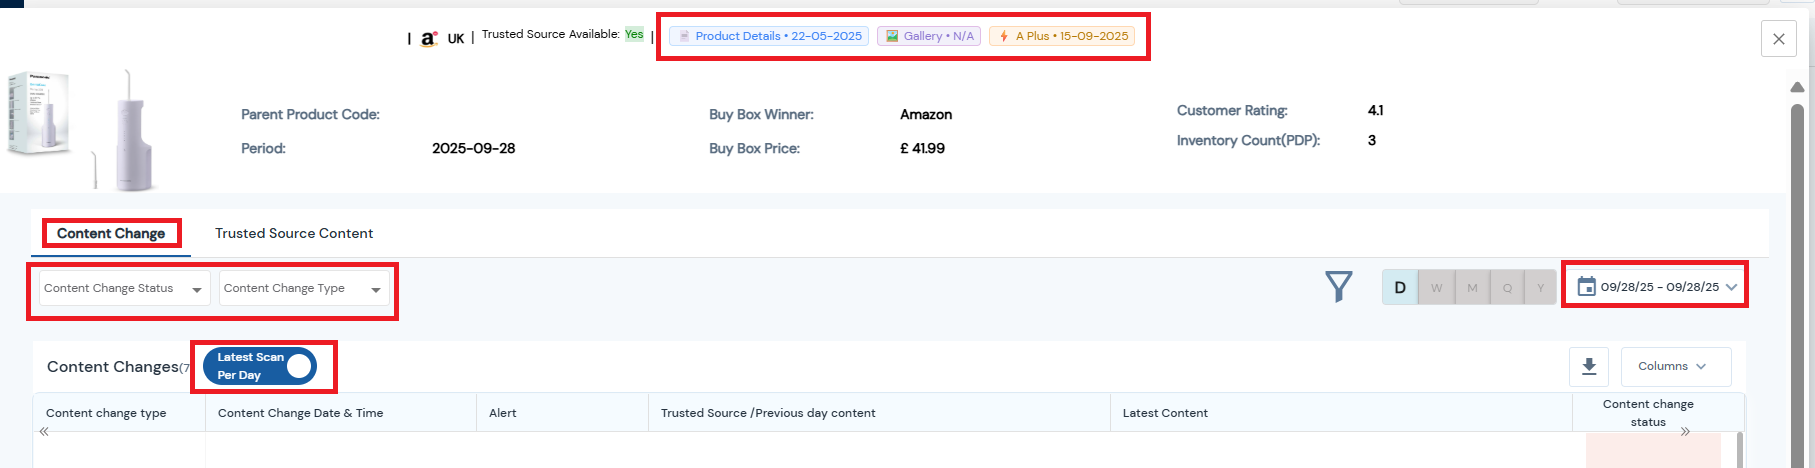Click the vertical scrollbar up arrow
This screenshot has width=1815, height=468.
1797,88
